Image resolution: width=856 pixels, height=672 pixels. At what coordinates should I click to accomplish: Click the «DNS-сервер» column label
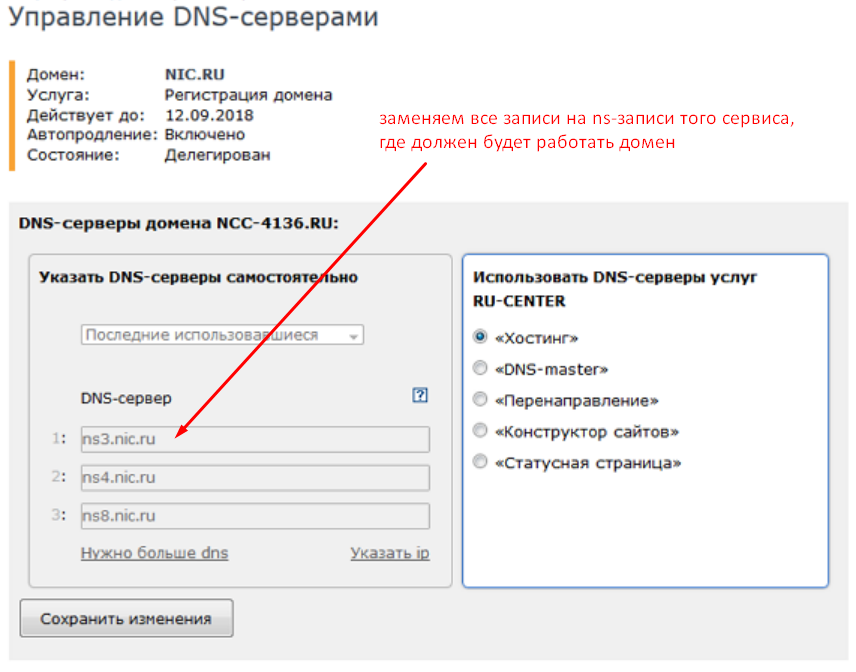coord(126,398)
